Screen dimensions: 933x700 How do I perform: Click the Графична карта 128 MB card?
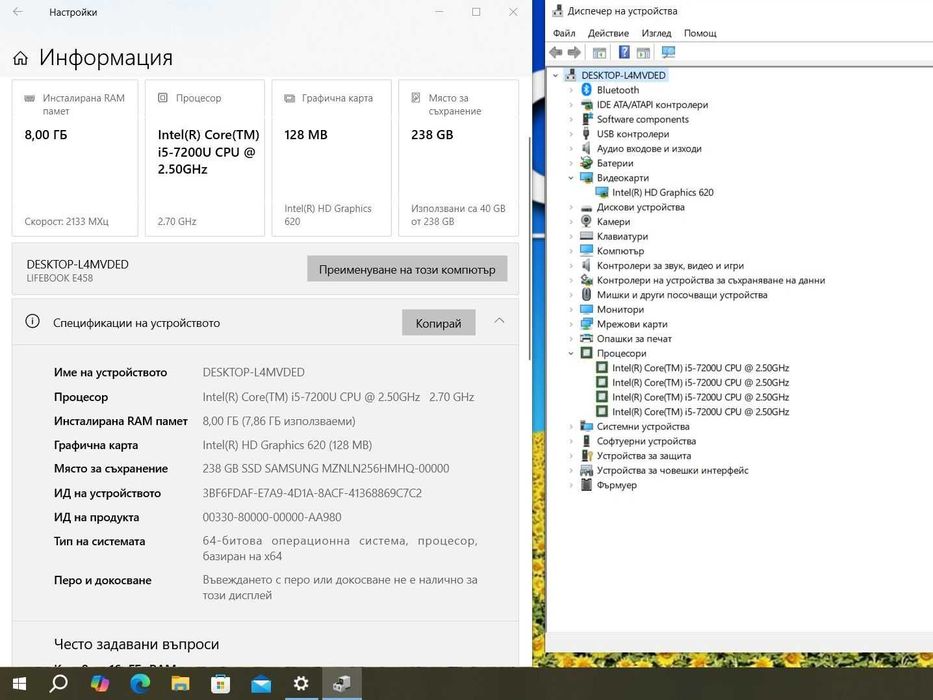coord(331,158)
